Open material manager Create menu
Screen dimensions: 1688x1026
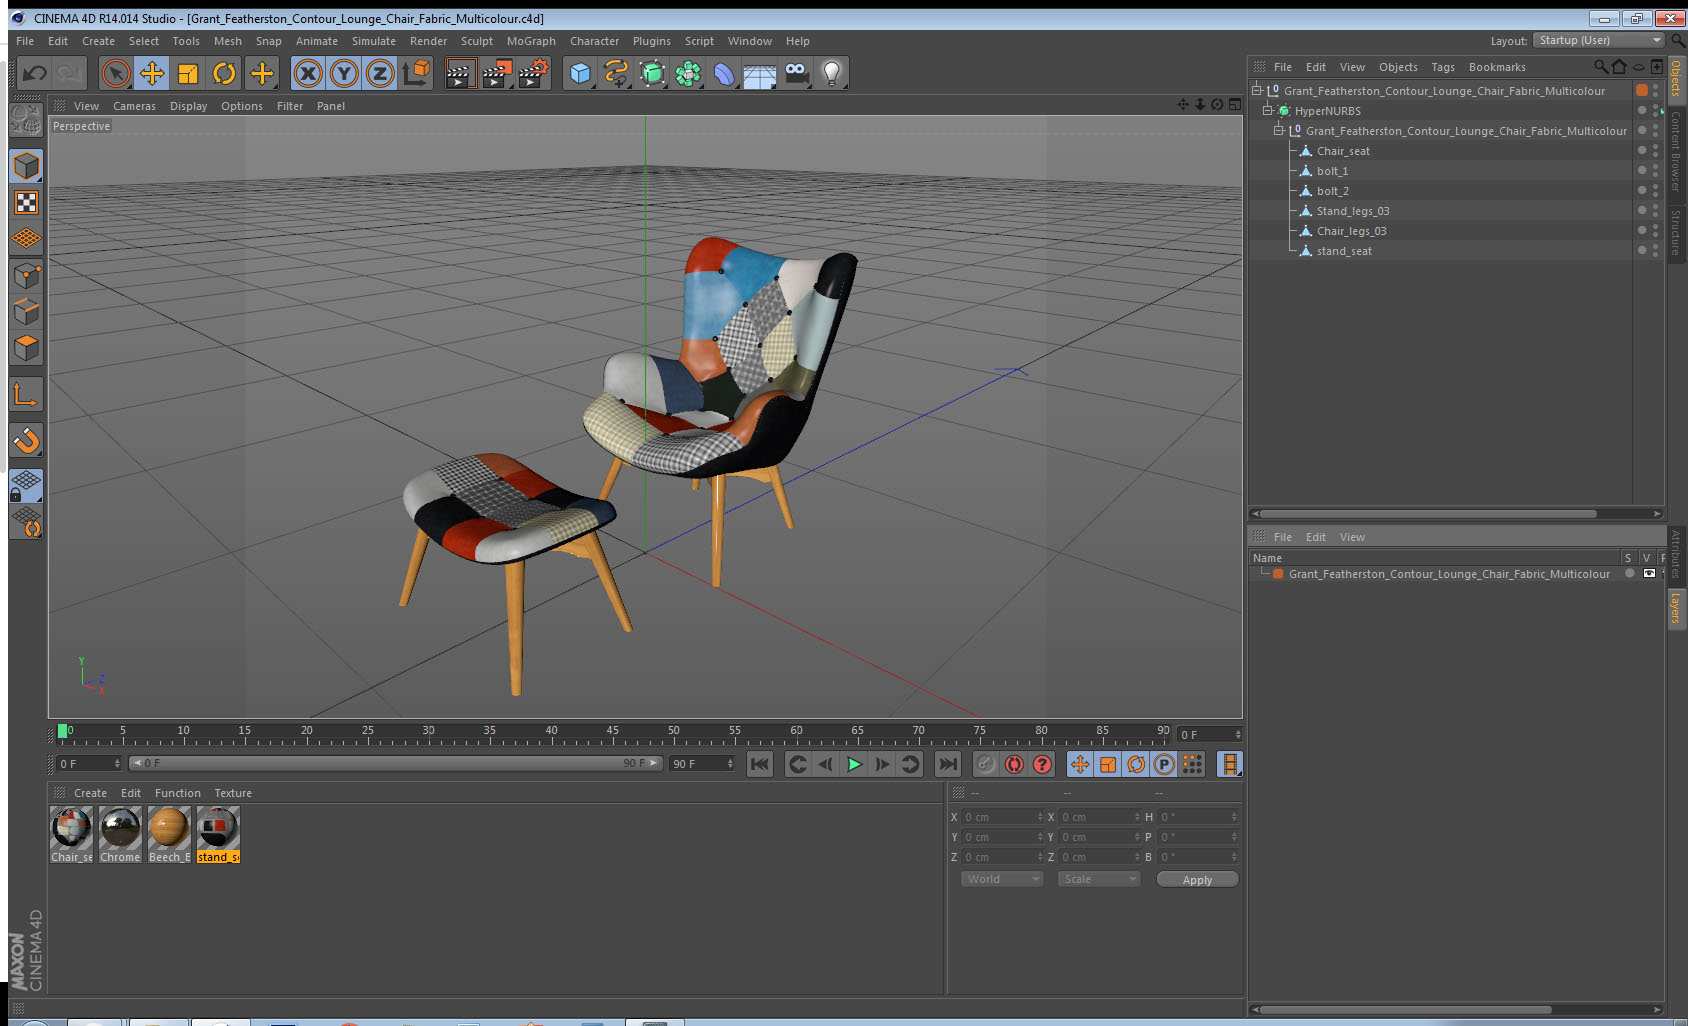[90, 793]
